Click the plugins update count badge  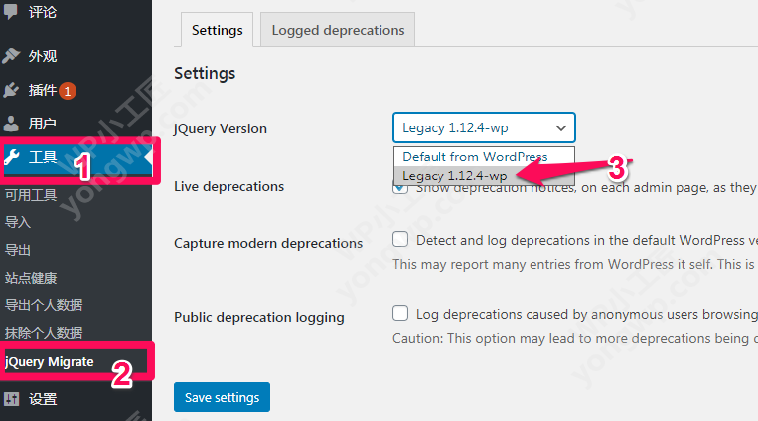coord(68,91)
